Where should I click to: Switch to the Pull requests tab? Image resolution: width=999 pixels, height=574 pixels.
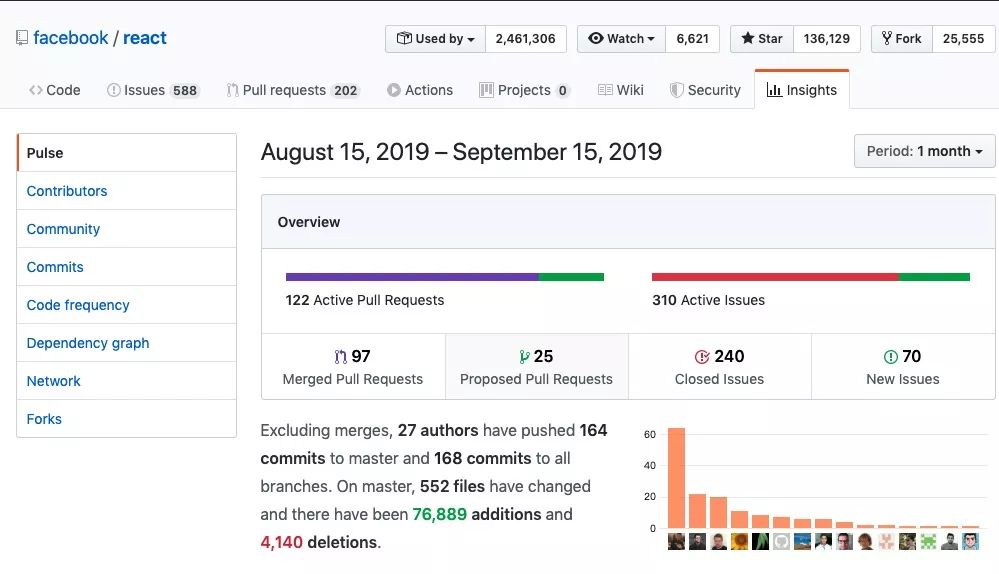click(292, 90)
